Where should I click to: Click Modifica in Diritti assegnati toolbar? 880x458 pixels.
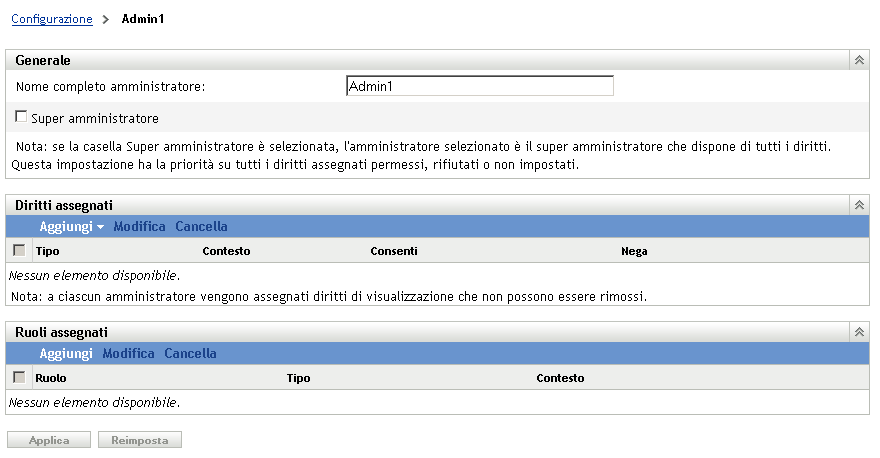pyautogui.click(x=139, y=227)
